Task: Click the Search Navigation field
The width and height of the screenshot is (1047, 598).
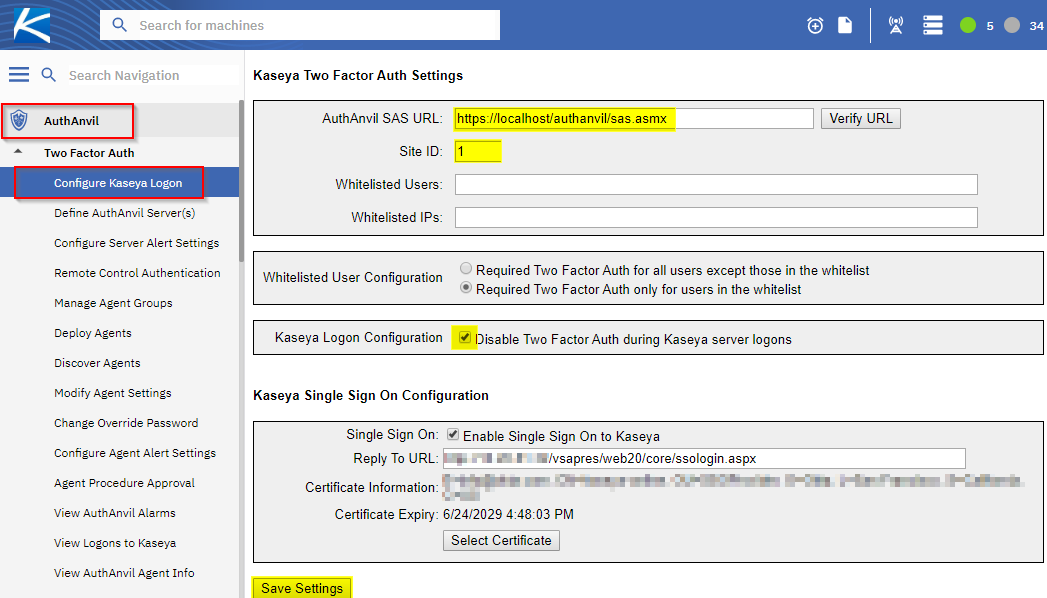Action: click(x=152, y=75)
